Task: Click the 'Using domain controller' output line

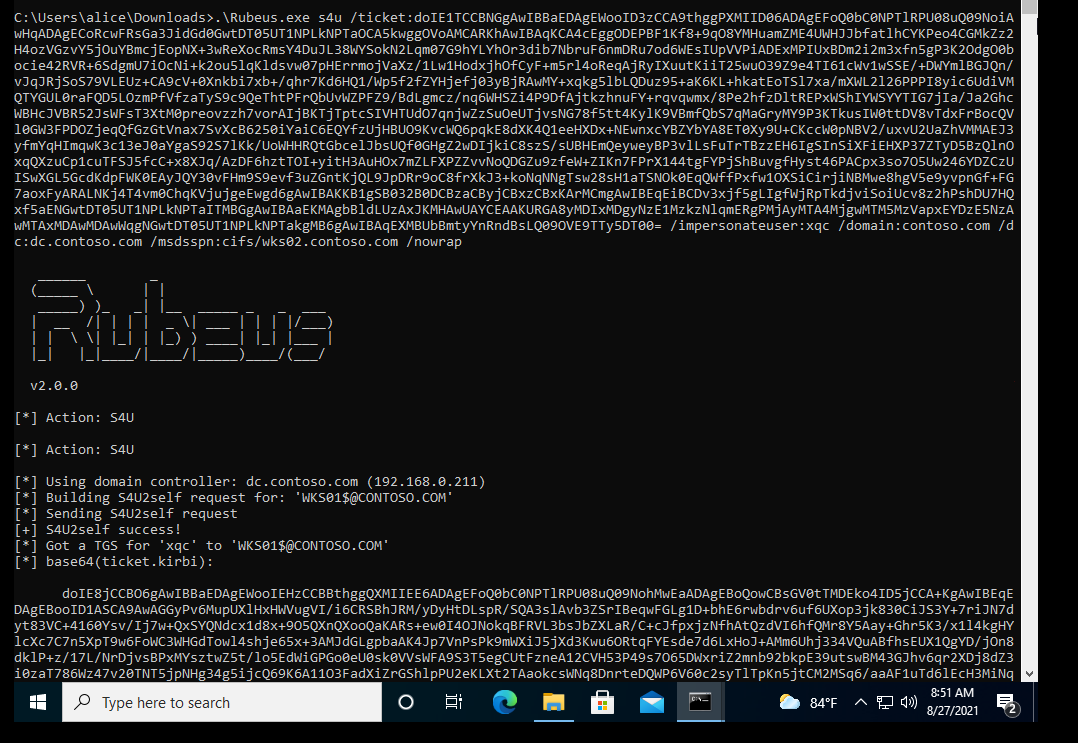Action: [250, 482]
